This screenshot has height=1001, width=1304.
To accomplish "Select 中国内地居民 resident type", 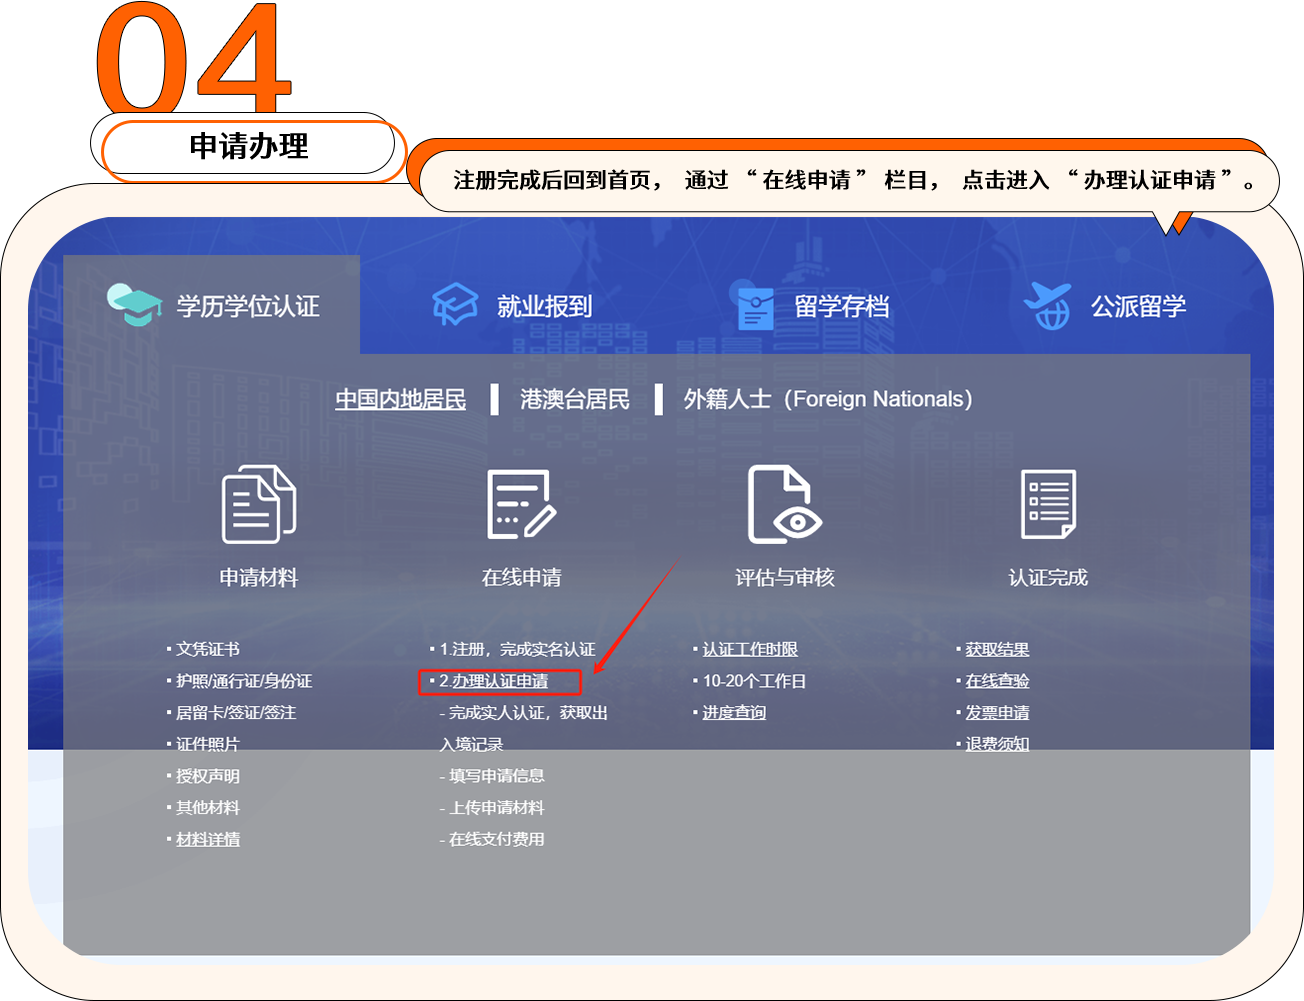I will (x=400, y=399).
